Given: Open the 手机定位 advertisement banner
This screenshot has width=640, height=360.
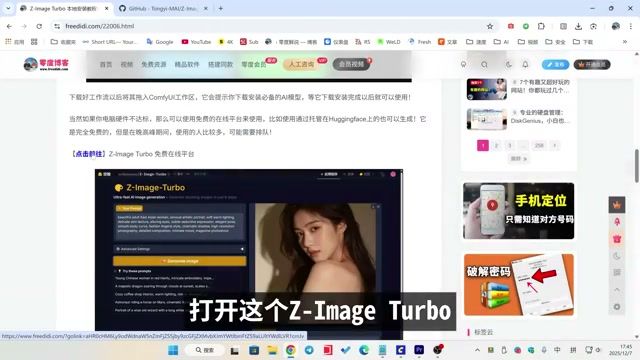Looking at the screenshot, I should pyautogui.click(x=518, y=211).
